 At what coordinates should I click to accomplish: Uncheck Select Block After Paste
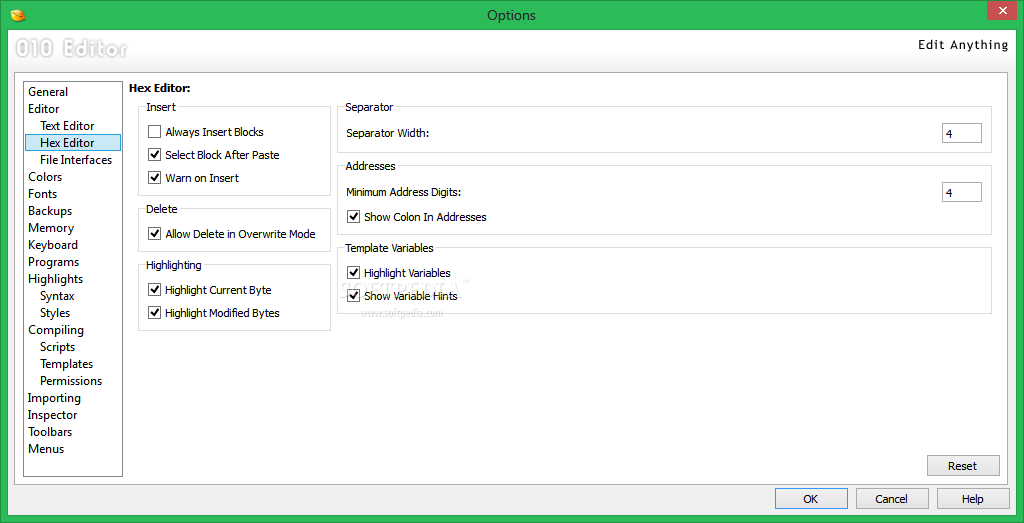154,155
